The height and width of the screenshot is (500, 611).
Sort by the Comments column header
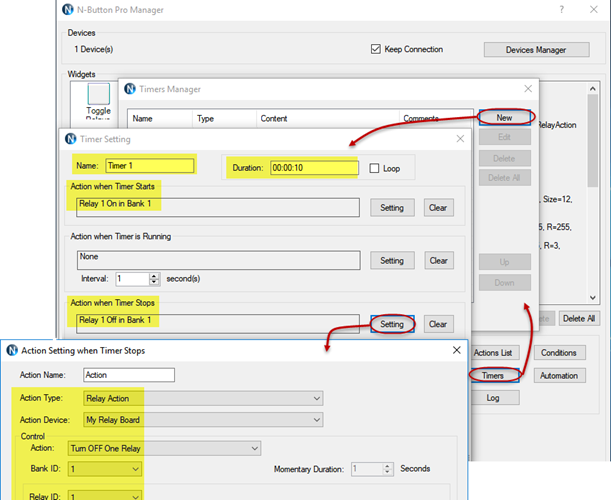436,118
